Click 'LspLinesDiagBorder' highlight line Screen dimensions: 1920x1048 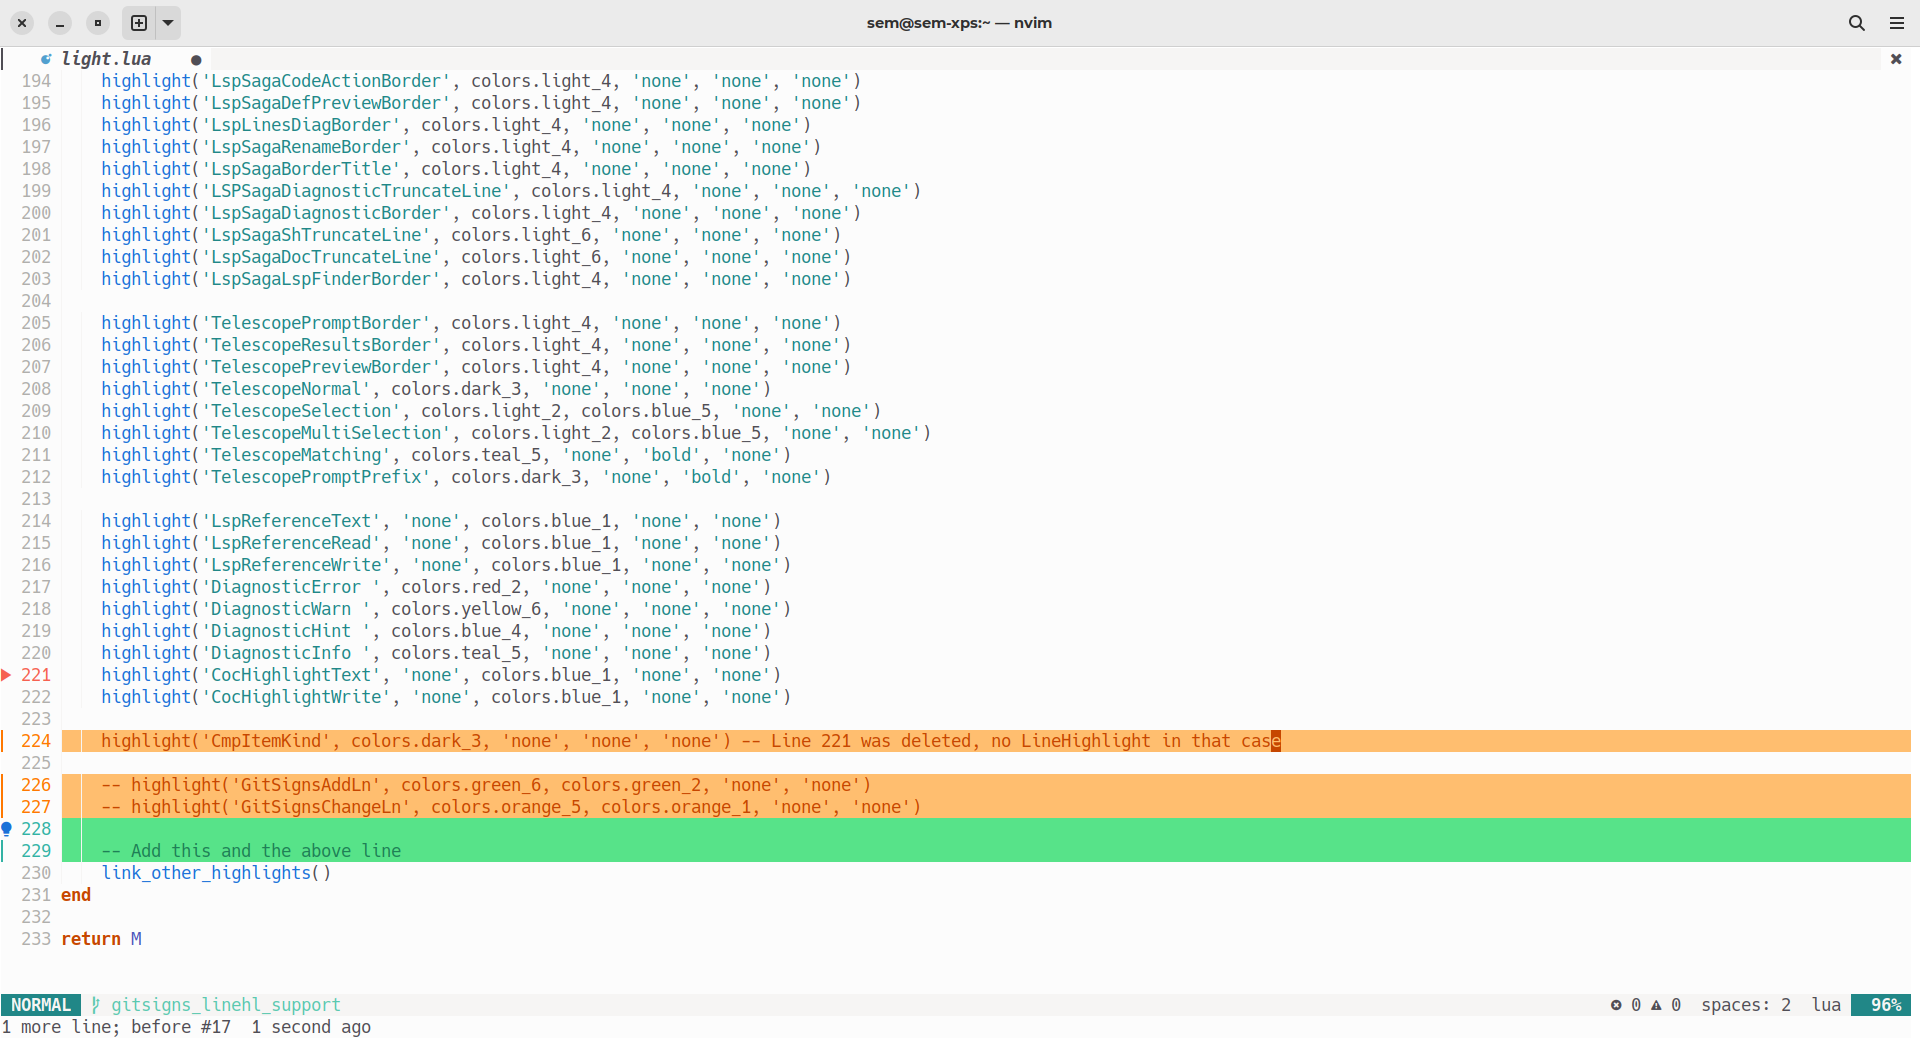(x=456, y=125)
